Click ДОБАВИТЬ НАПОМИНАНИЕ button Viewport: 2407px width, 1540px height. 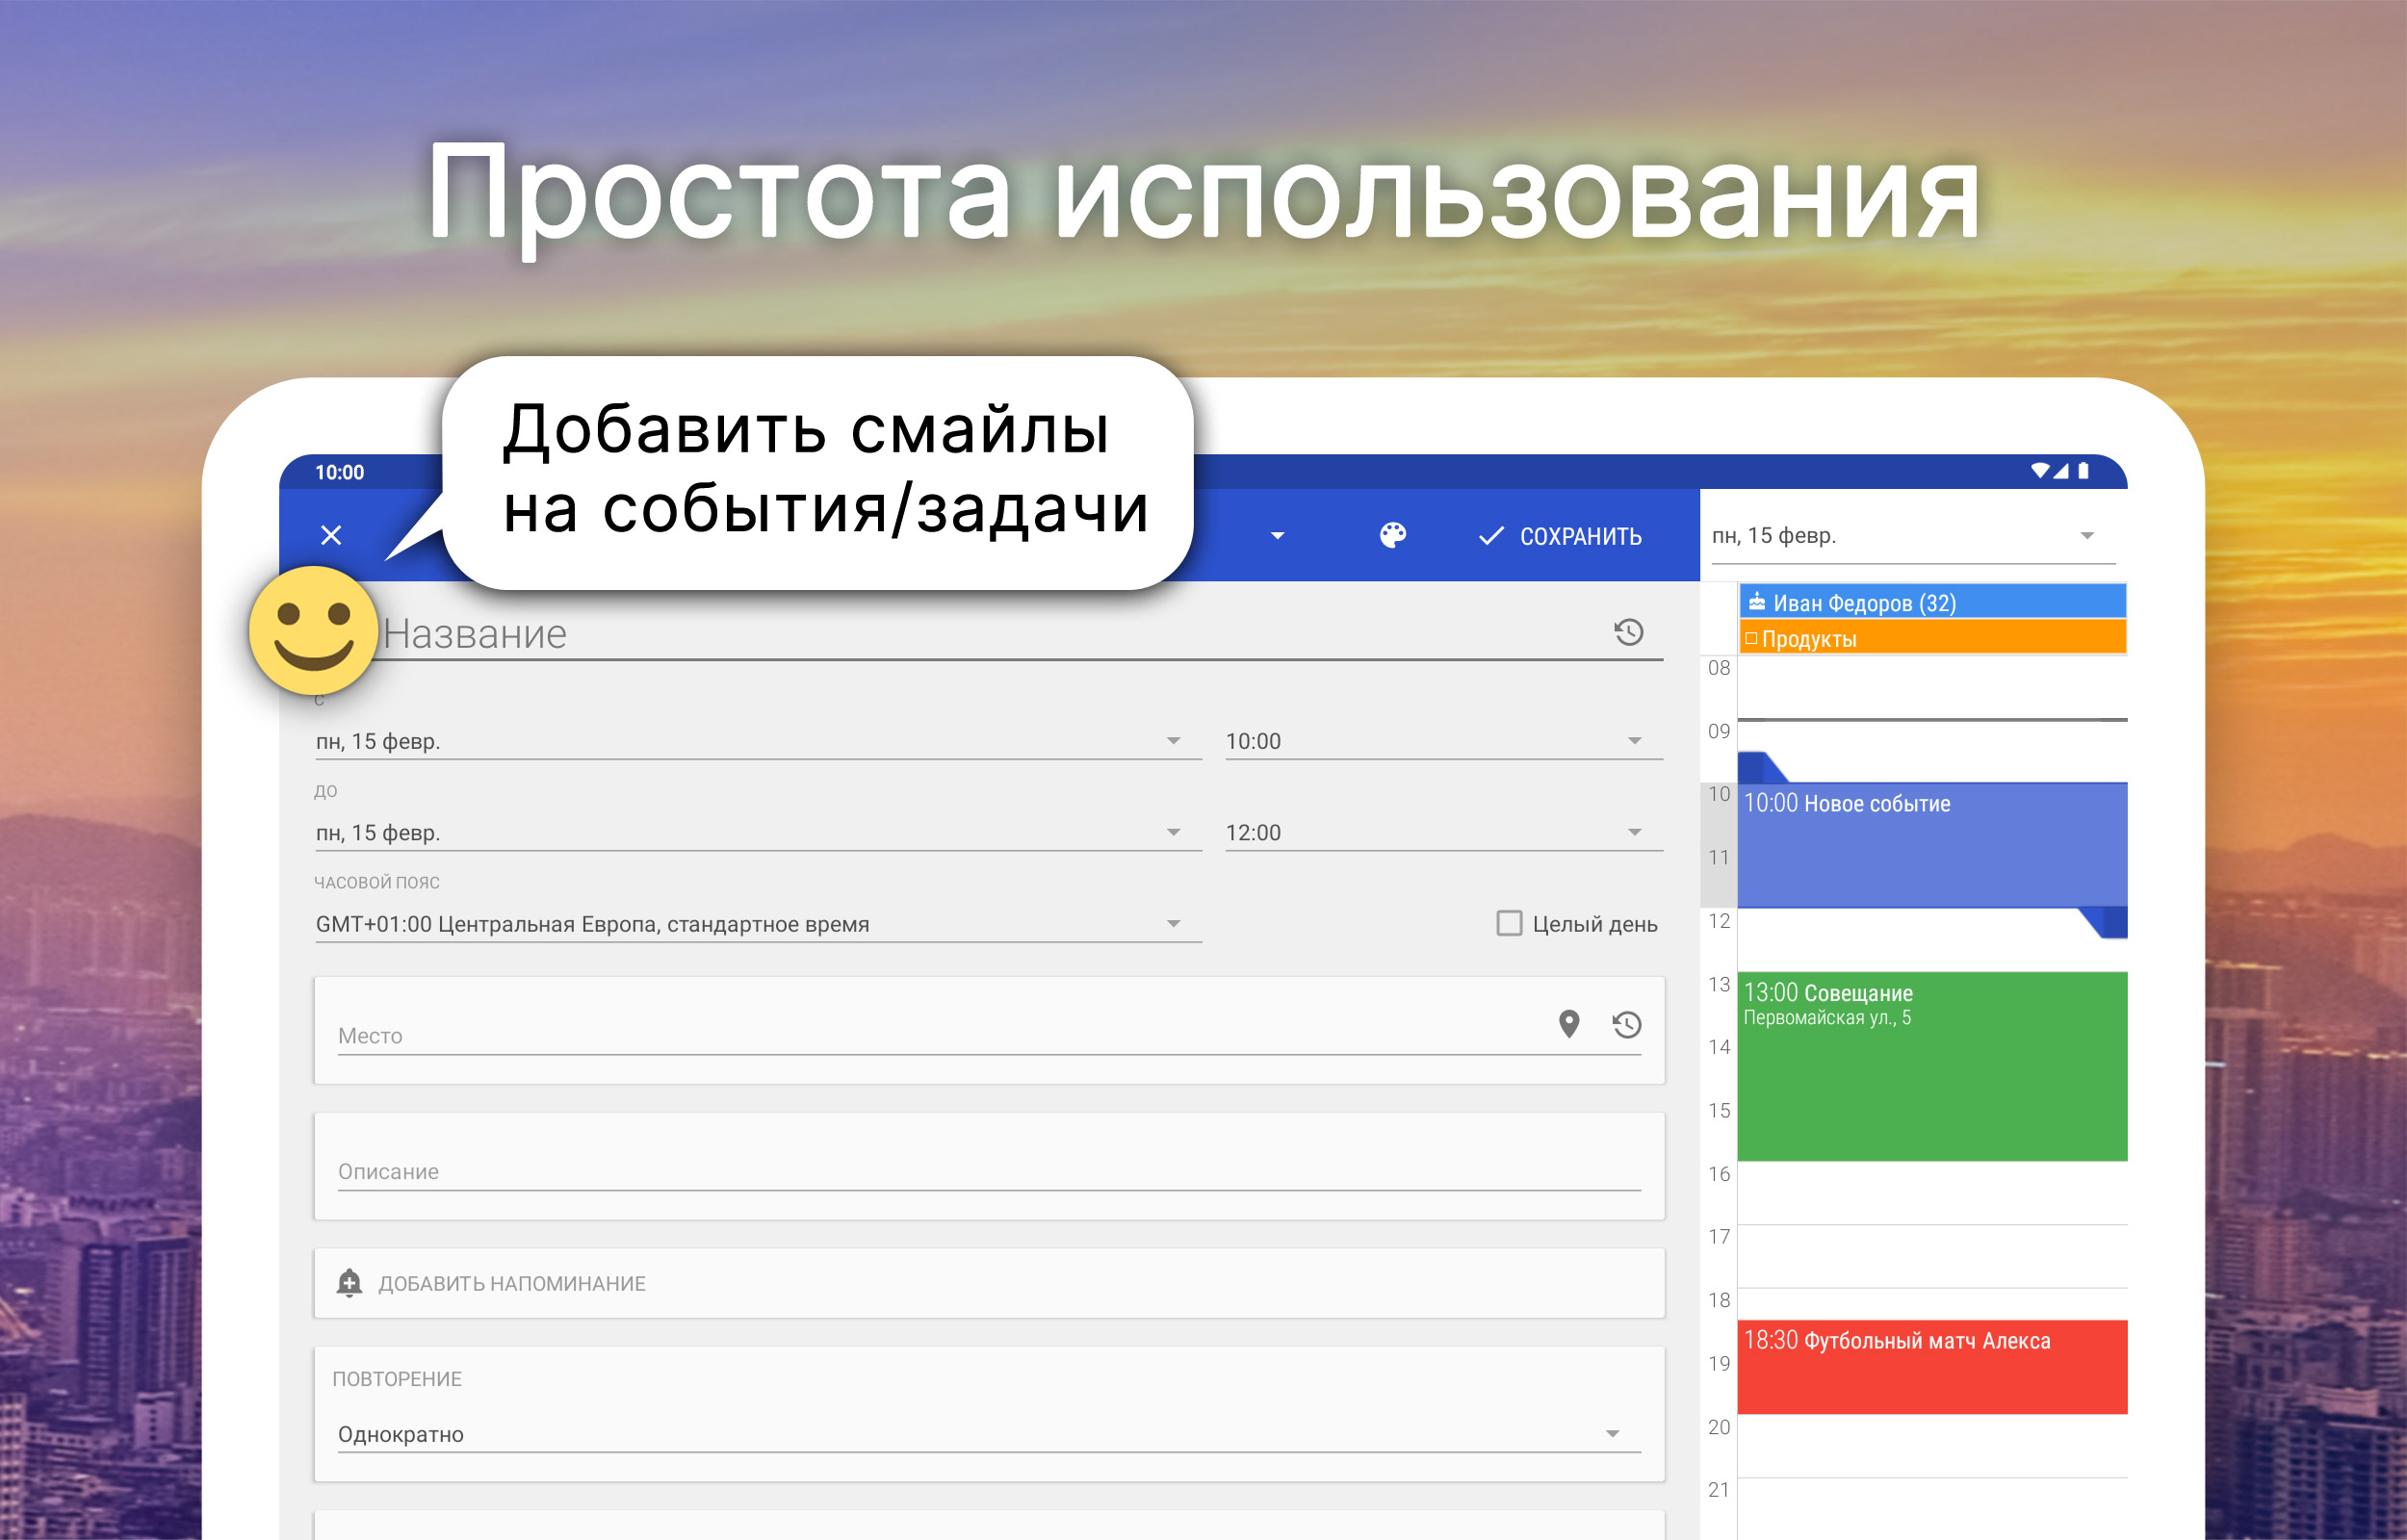click(x=511, y=1283)
